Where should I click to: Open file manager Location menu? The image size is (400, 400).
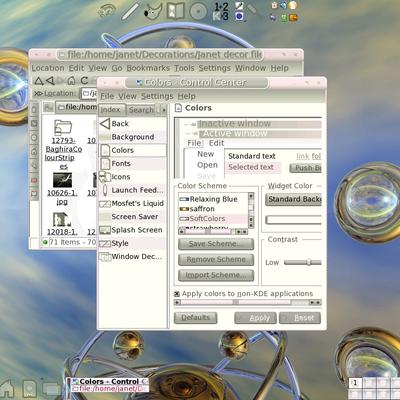pyautogui.click(x=48, y=68)
